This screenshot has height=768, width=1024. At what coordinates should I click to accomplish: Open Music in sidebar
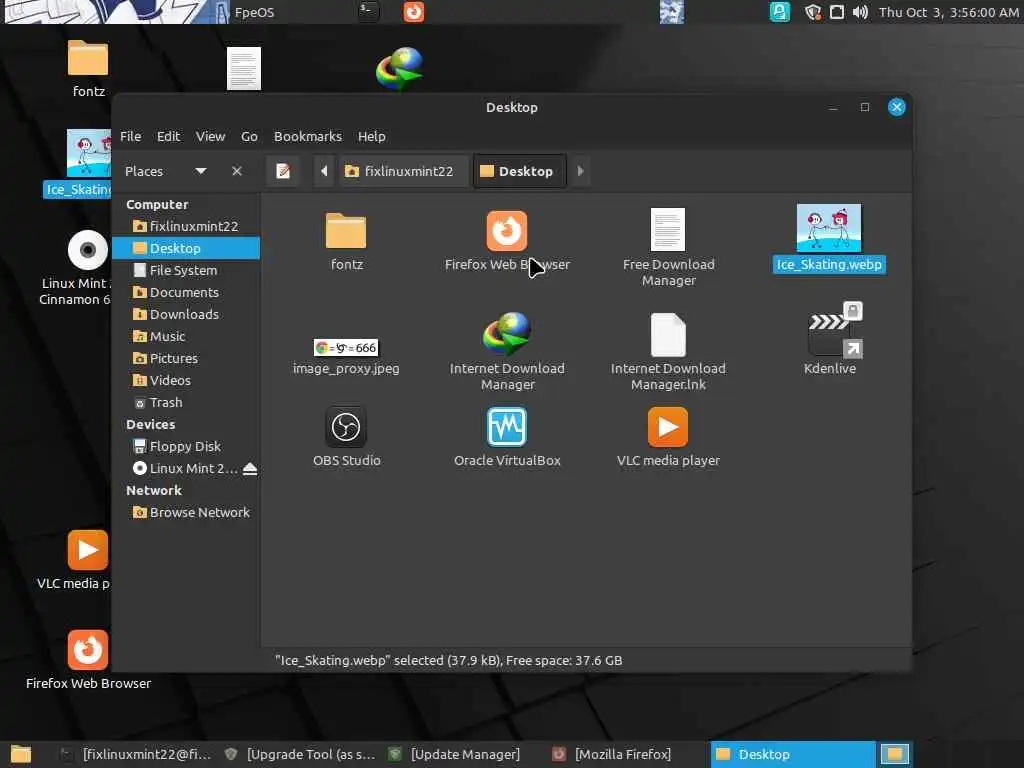pos(186,336)
